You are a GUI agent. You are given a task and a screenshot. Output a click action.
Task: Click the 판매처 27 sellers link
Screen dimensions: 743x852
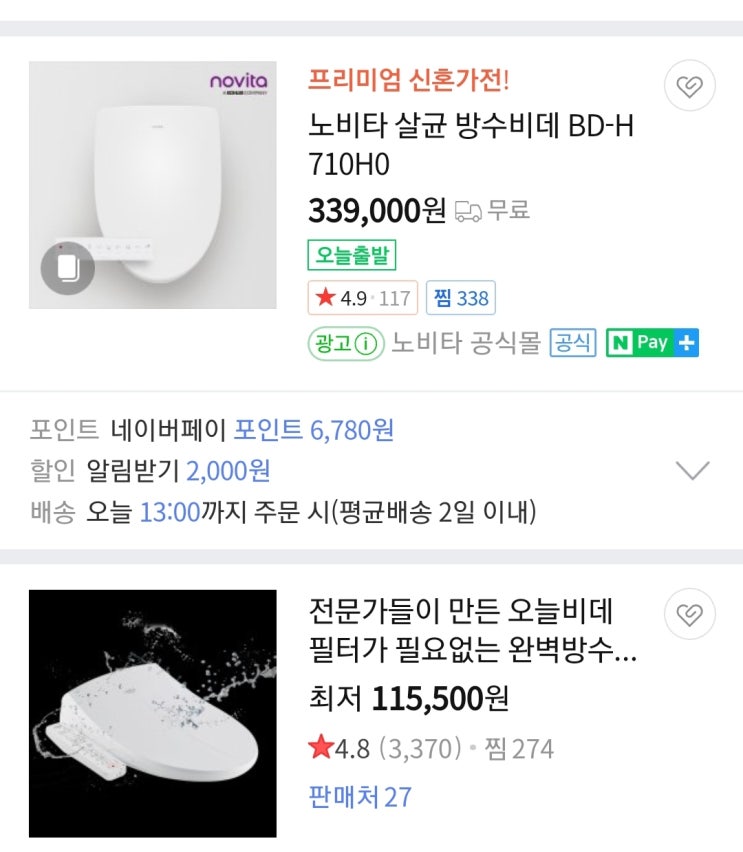(360, 797)
